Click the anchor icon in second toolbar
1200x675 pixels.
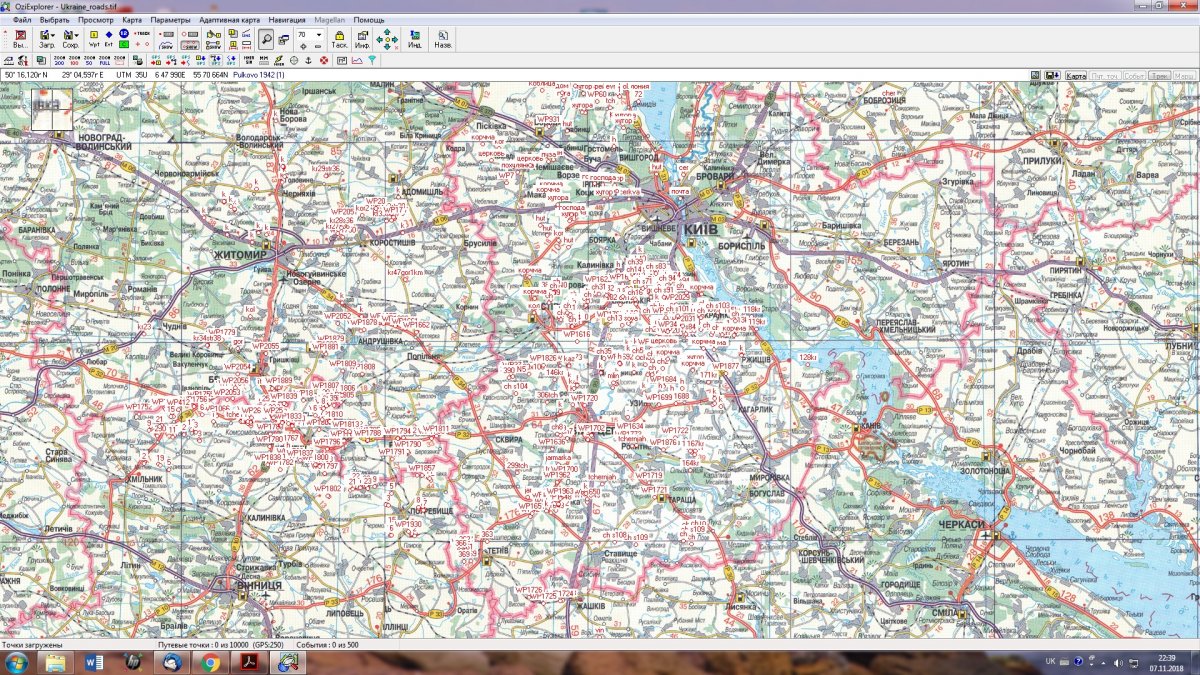(x=308, y=61)
